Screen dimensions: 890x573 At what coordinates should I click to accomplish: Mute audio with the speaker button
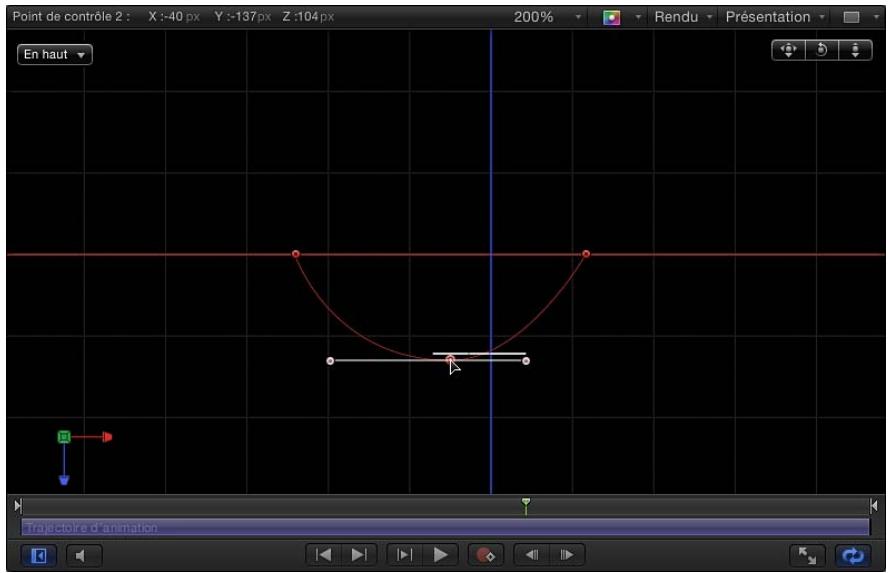(x=84, y=555)
